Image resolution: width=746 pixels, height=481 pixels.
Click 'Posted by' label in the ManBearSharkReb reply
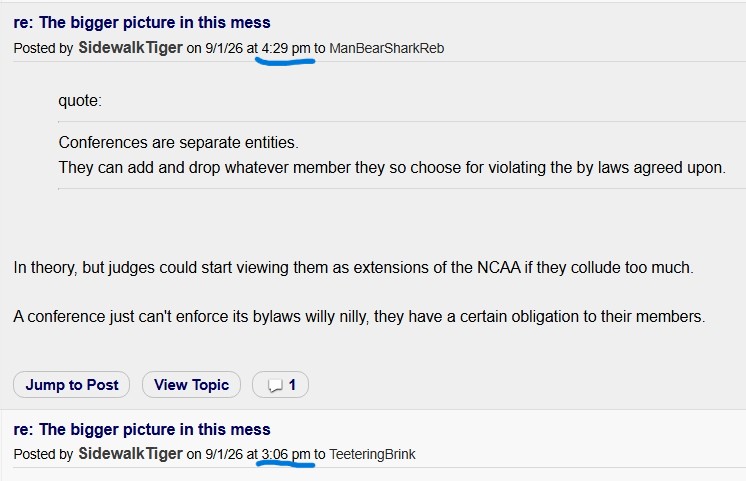pyautogui.click(x=43, y=49)
